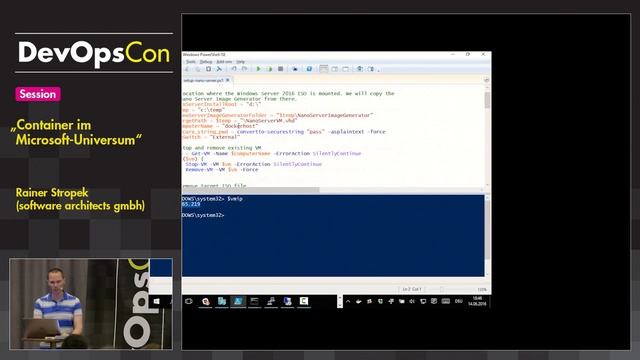Open the Help menu
640x360 pixels.
pos(240,62)
